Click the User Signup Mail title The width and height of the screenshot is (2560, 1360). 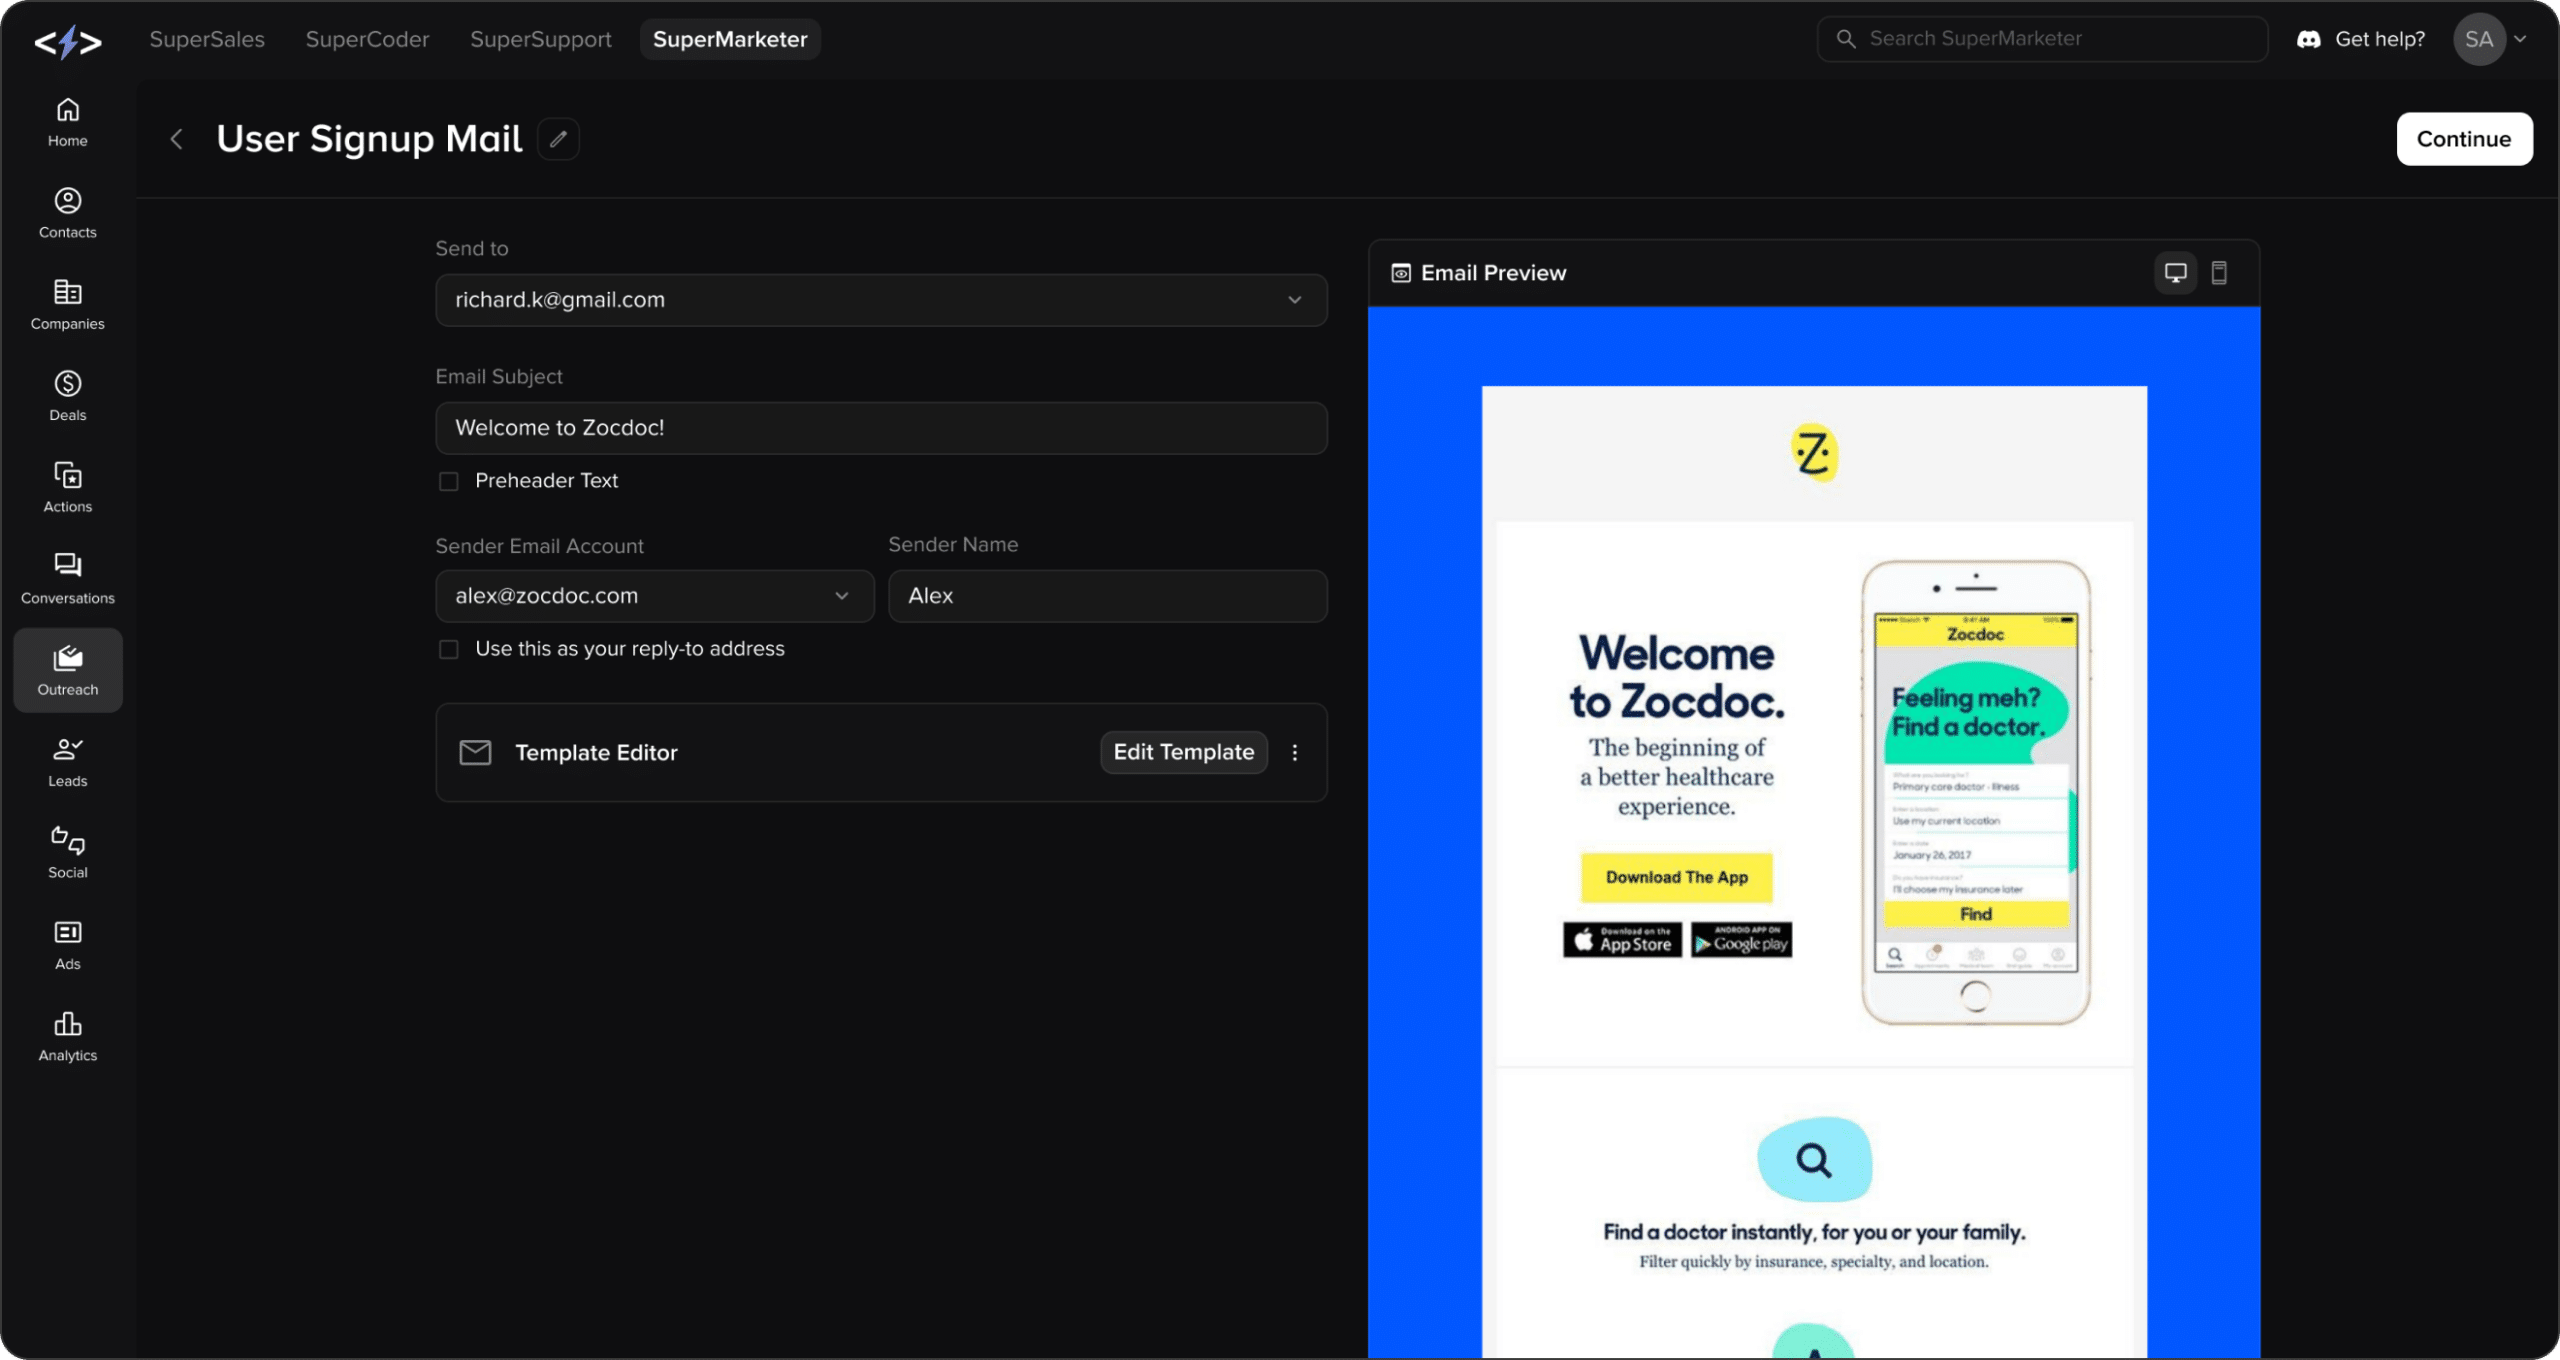pyautogui.click(x=369, y=139)
